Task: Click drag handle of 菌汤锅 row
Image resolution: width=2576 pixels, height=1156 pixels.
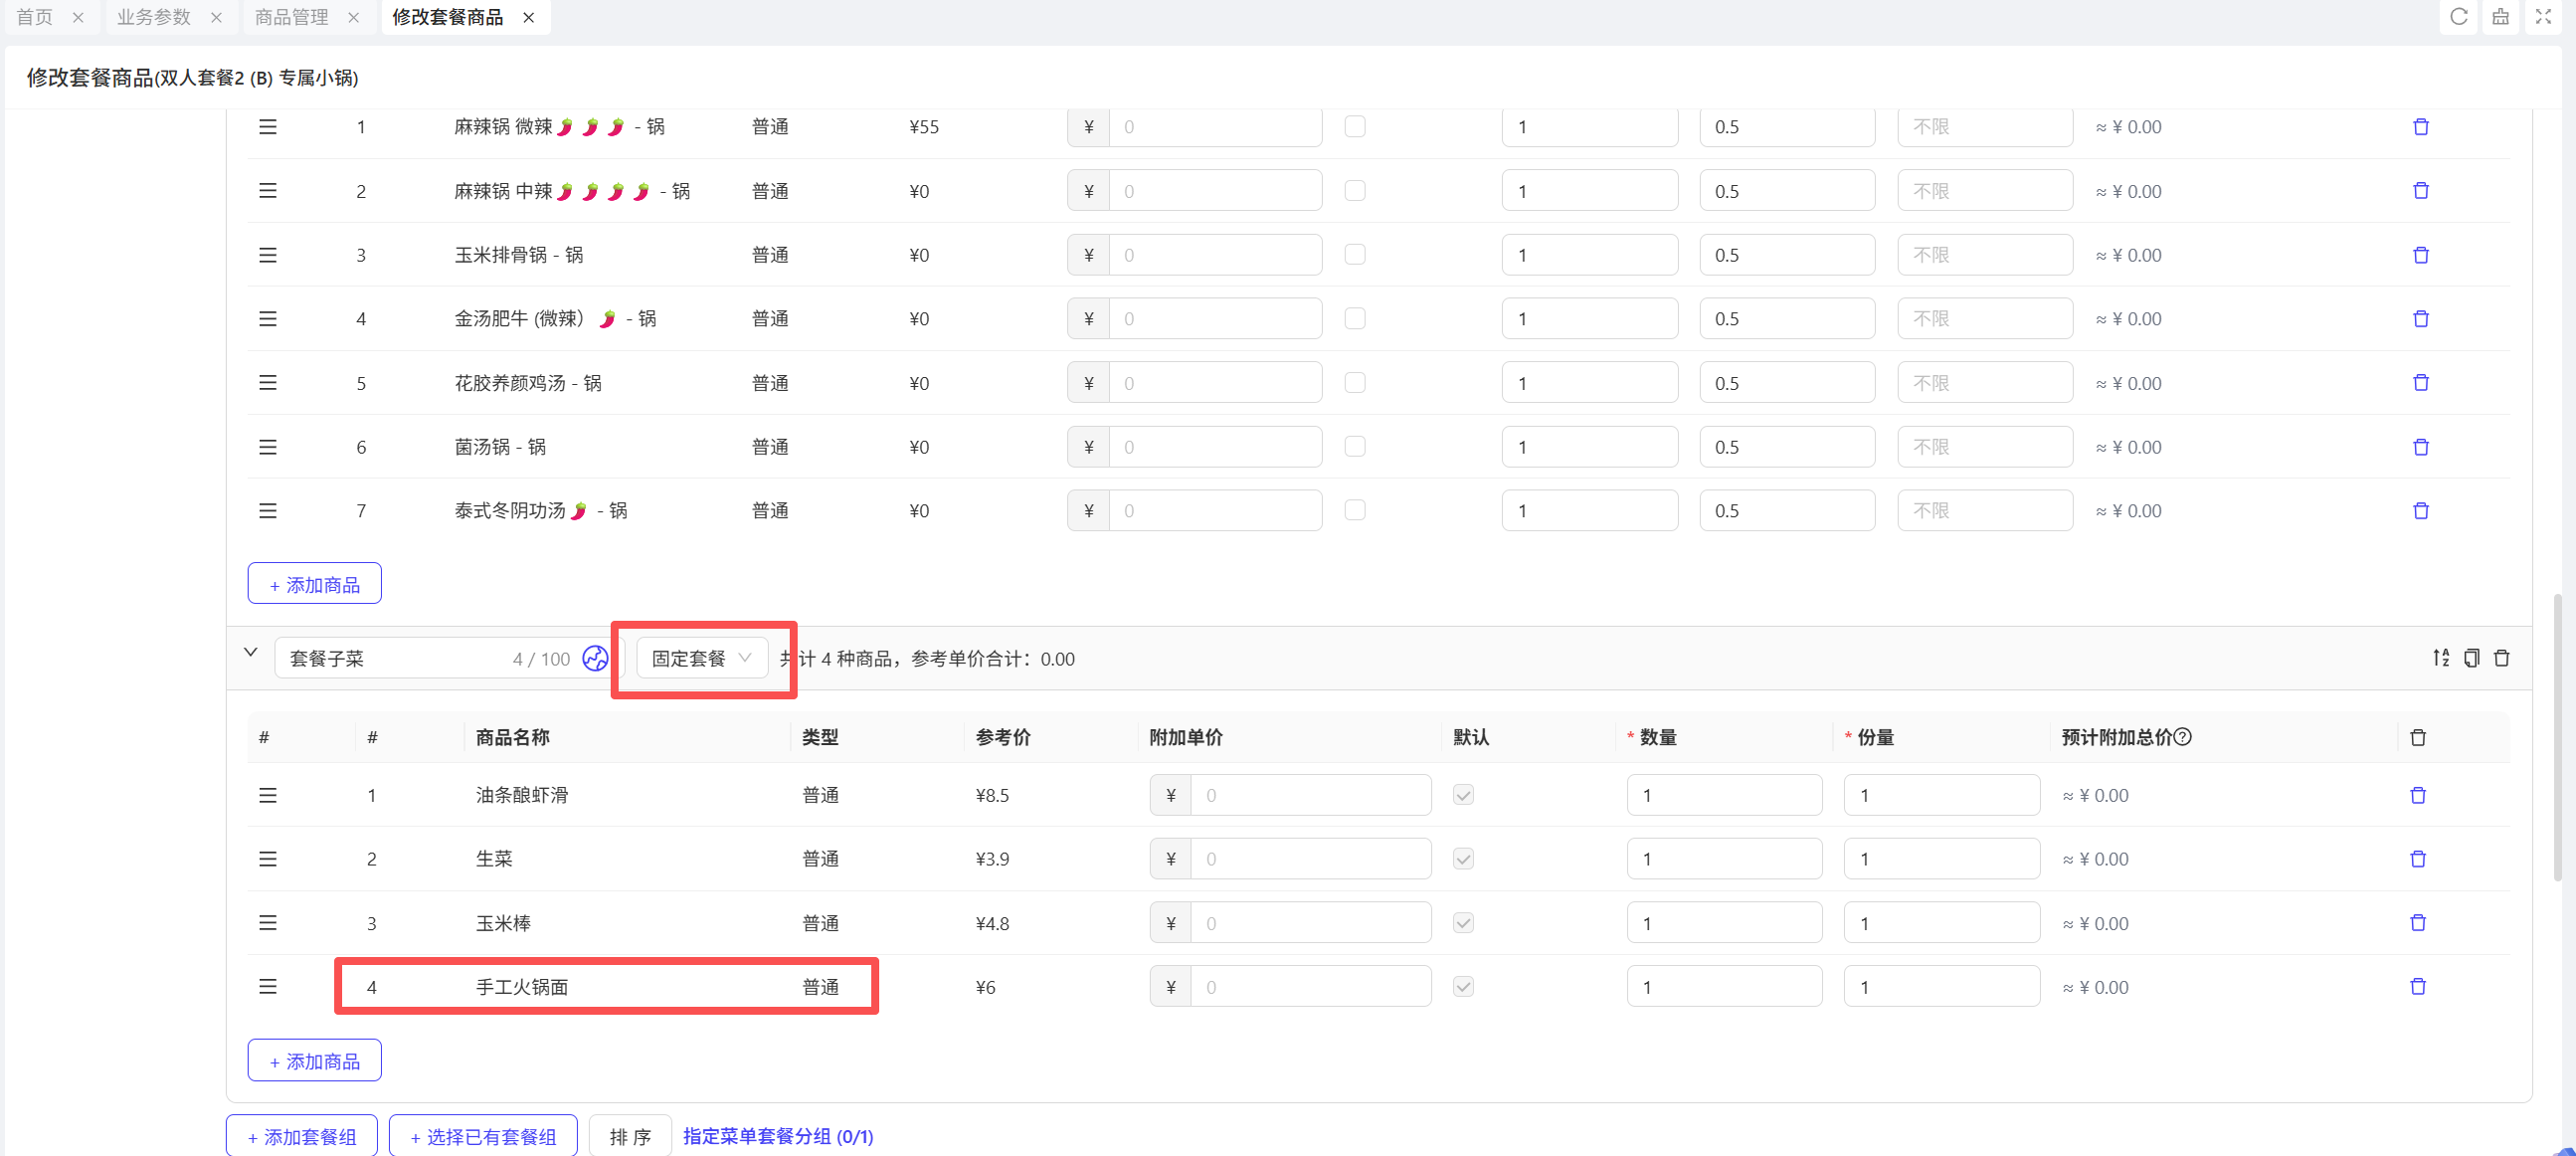Action: coord(267,447)
